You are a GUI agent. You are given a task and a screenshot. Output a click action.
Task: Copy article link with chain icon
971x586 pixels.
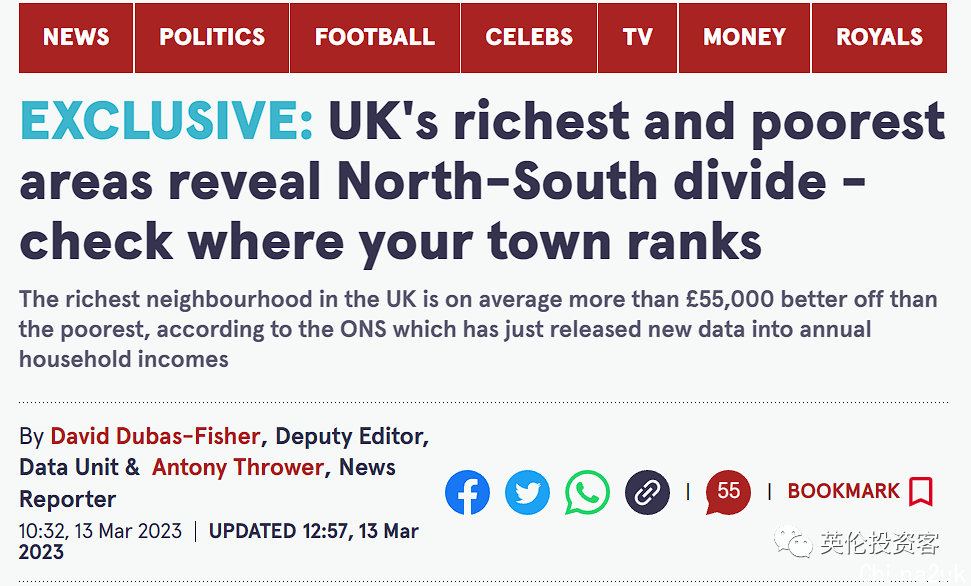coord(647,492)
